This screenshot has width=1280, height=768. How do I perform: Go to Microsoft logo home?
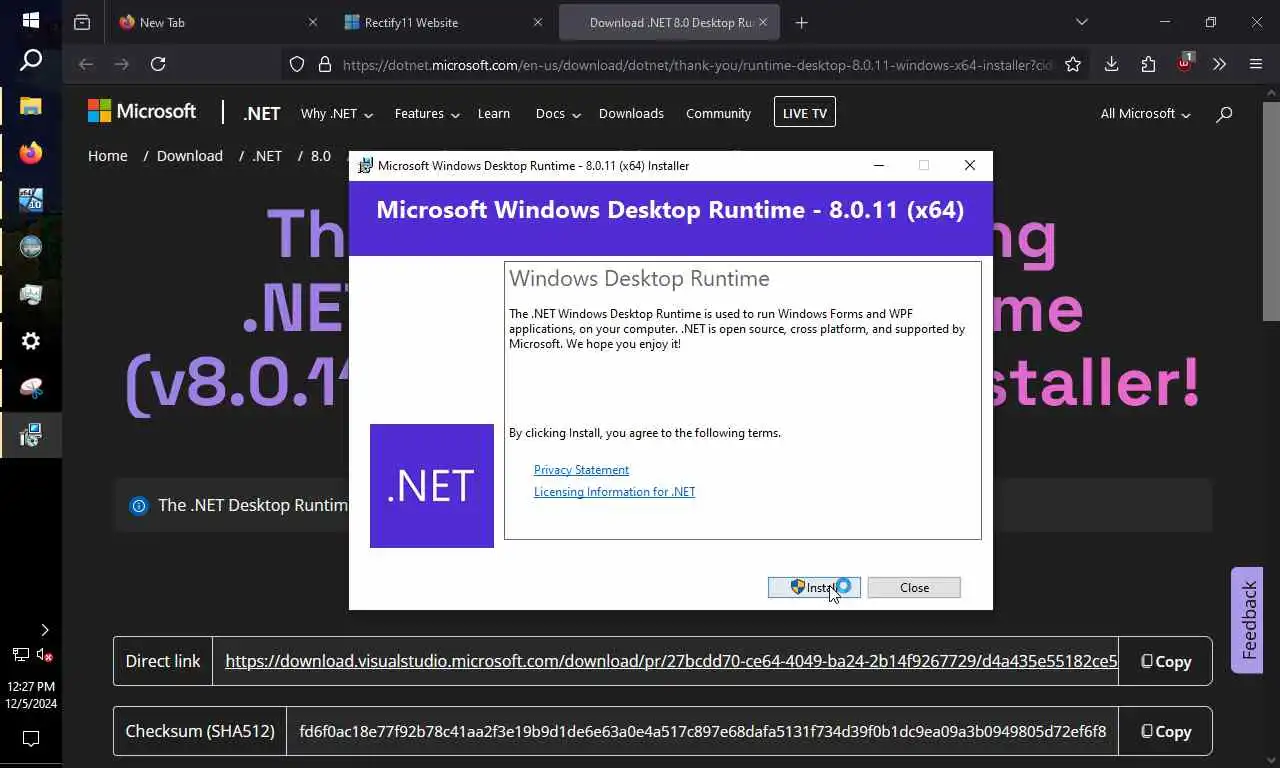tap(142, 111)
